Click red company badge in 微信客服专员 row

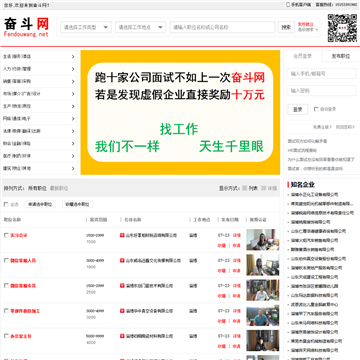tap(122, 286)
